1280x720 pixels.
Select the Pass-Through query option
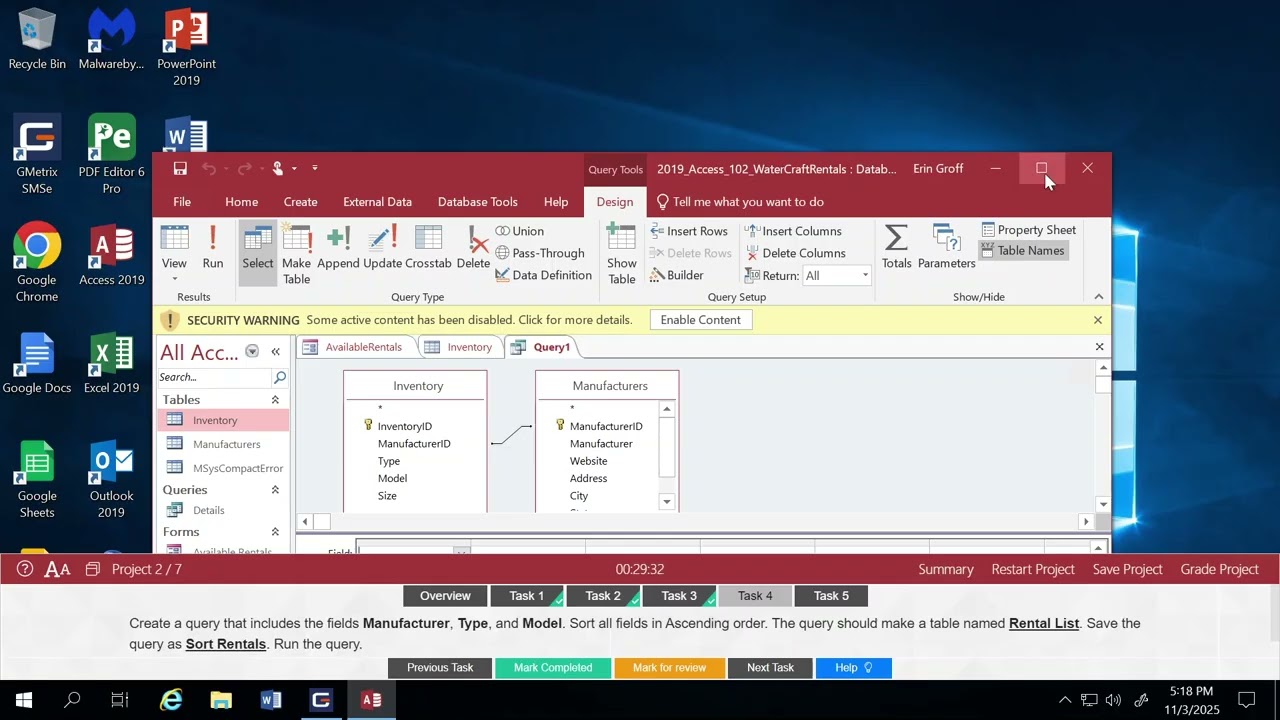tap(540, 253)
